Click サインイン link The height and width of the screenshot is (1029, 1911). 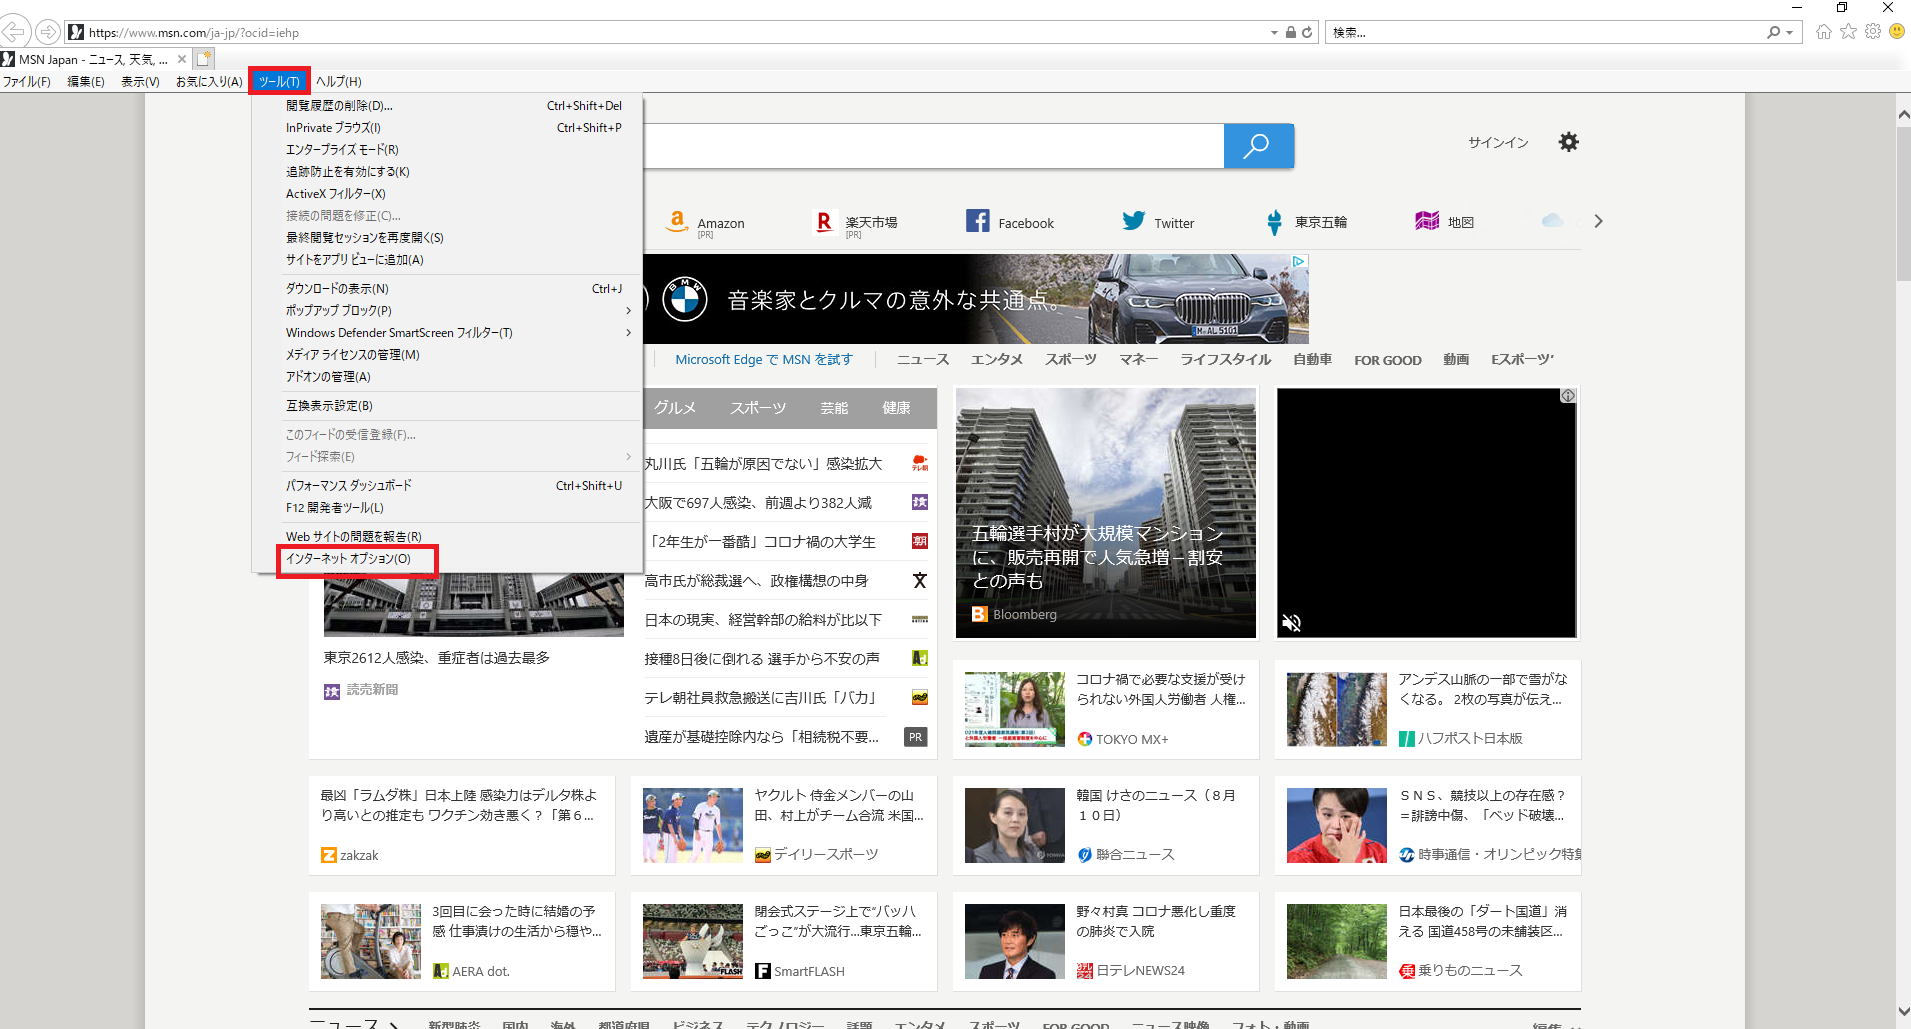(1497, 143)
